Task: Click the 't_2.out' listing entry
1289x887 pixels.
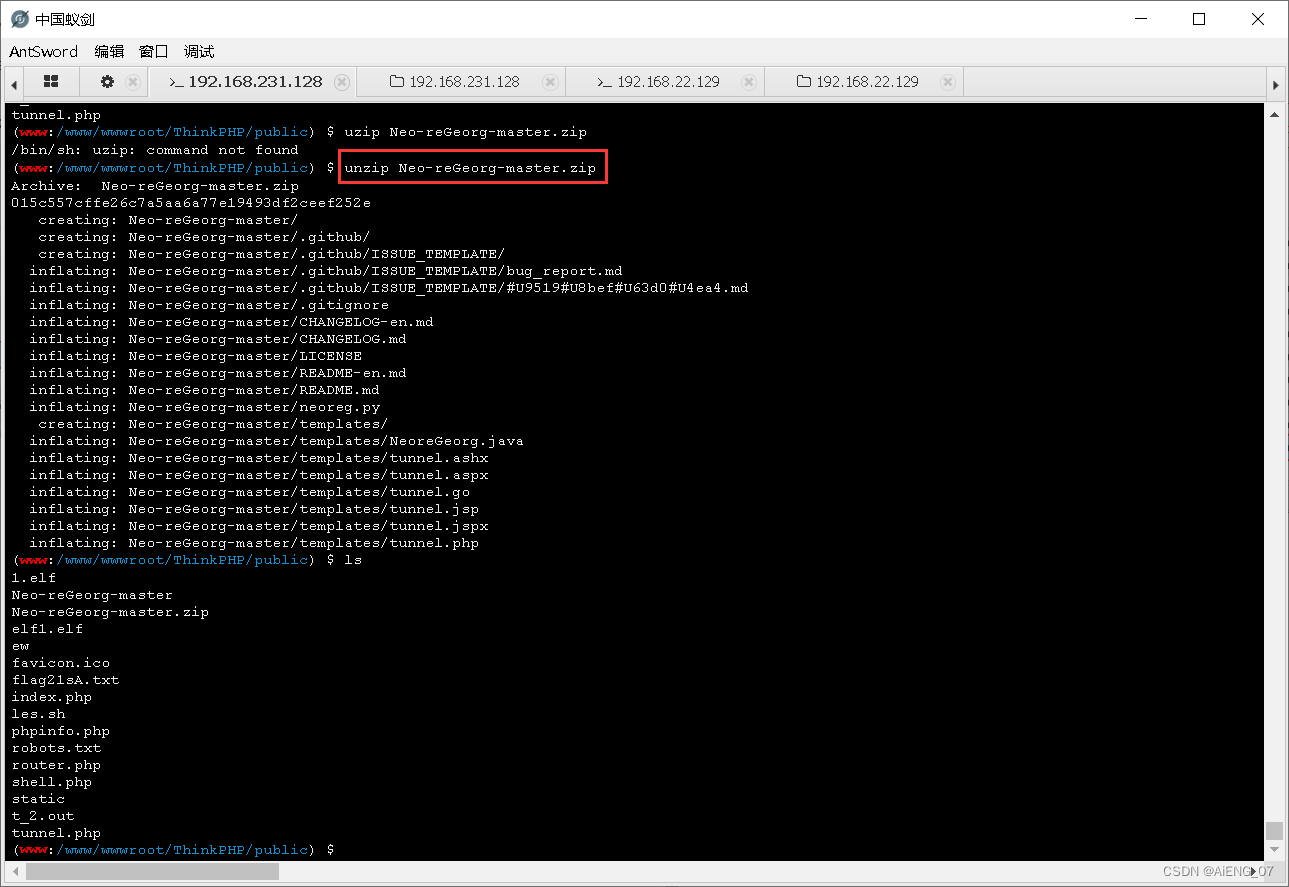Action: click(x=43, y=816)
